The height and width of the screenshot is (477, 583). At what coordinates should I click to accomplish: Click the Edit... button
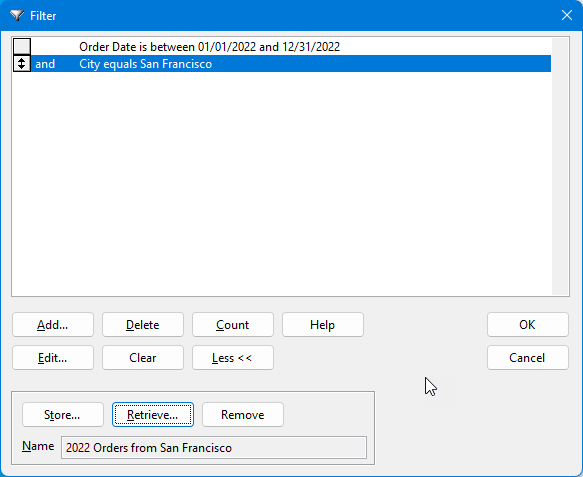pos(53,358)
